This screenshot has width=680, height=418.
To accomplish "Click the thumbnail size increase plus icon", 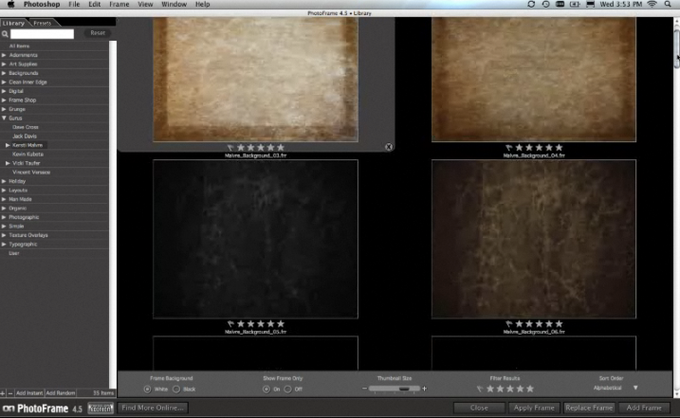I will (x=424, y=388).
